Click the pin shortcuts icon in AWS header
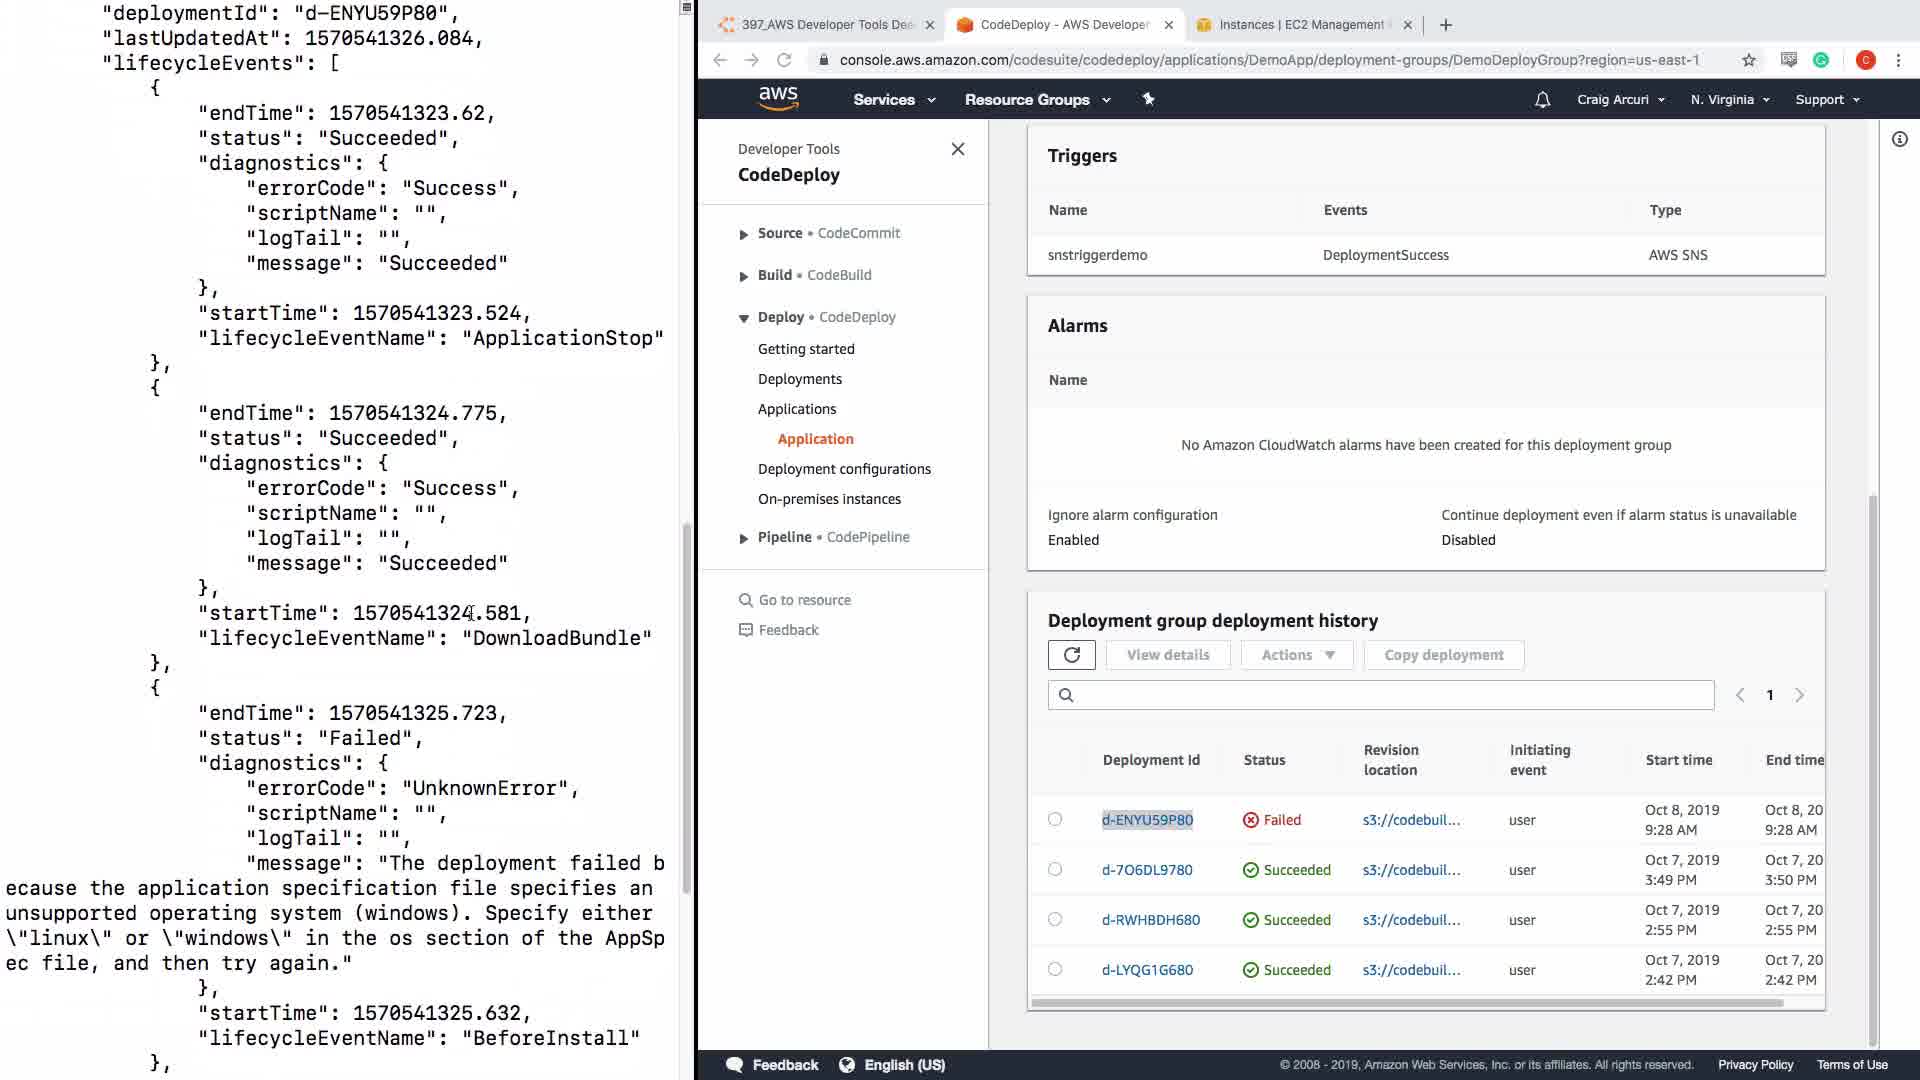1920x1080 pixels. point(1148,99)
